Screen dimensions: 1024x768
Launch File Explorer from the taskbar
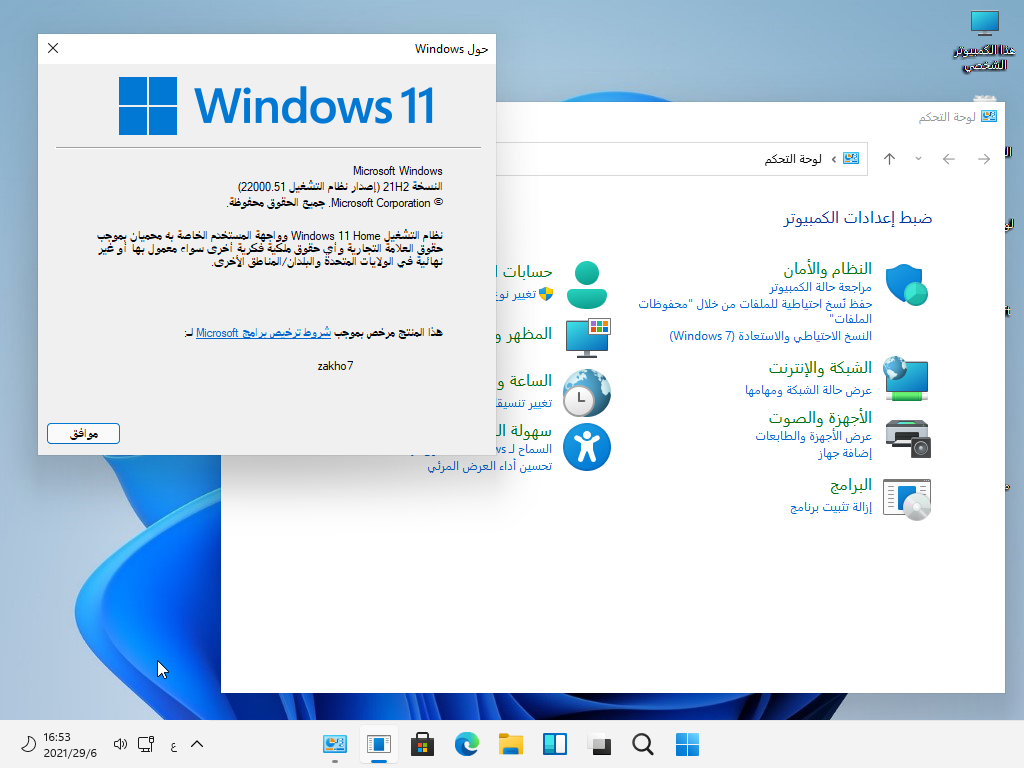(511, 744)
